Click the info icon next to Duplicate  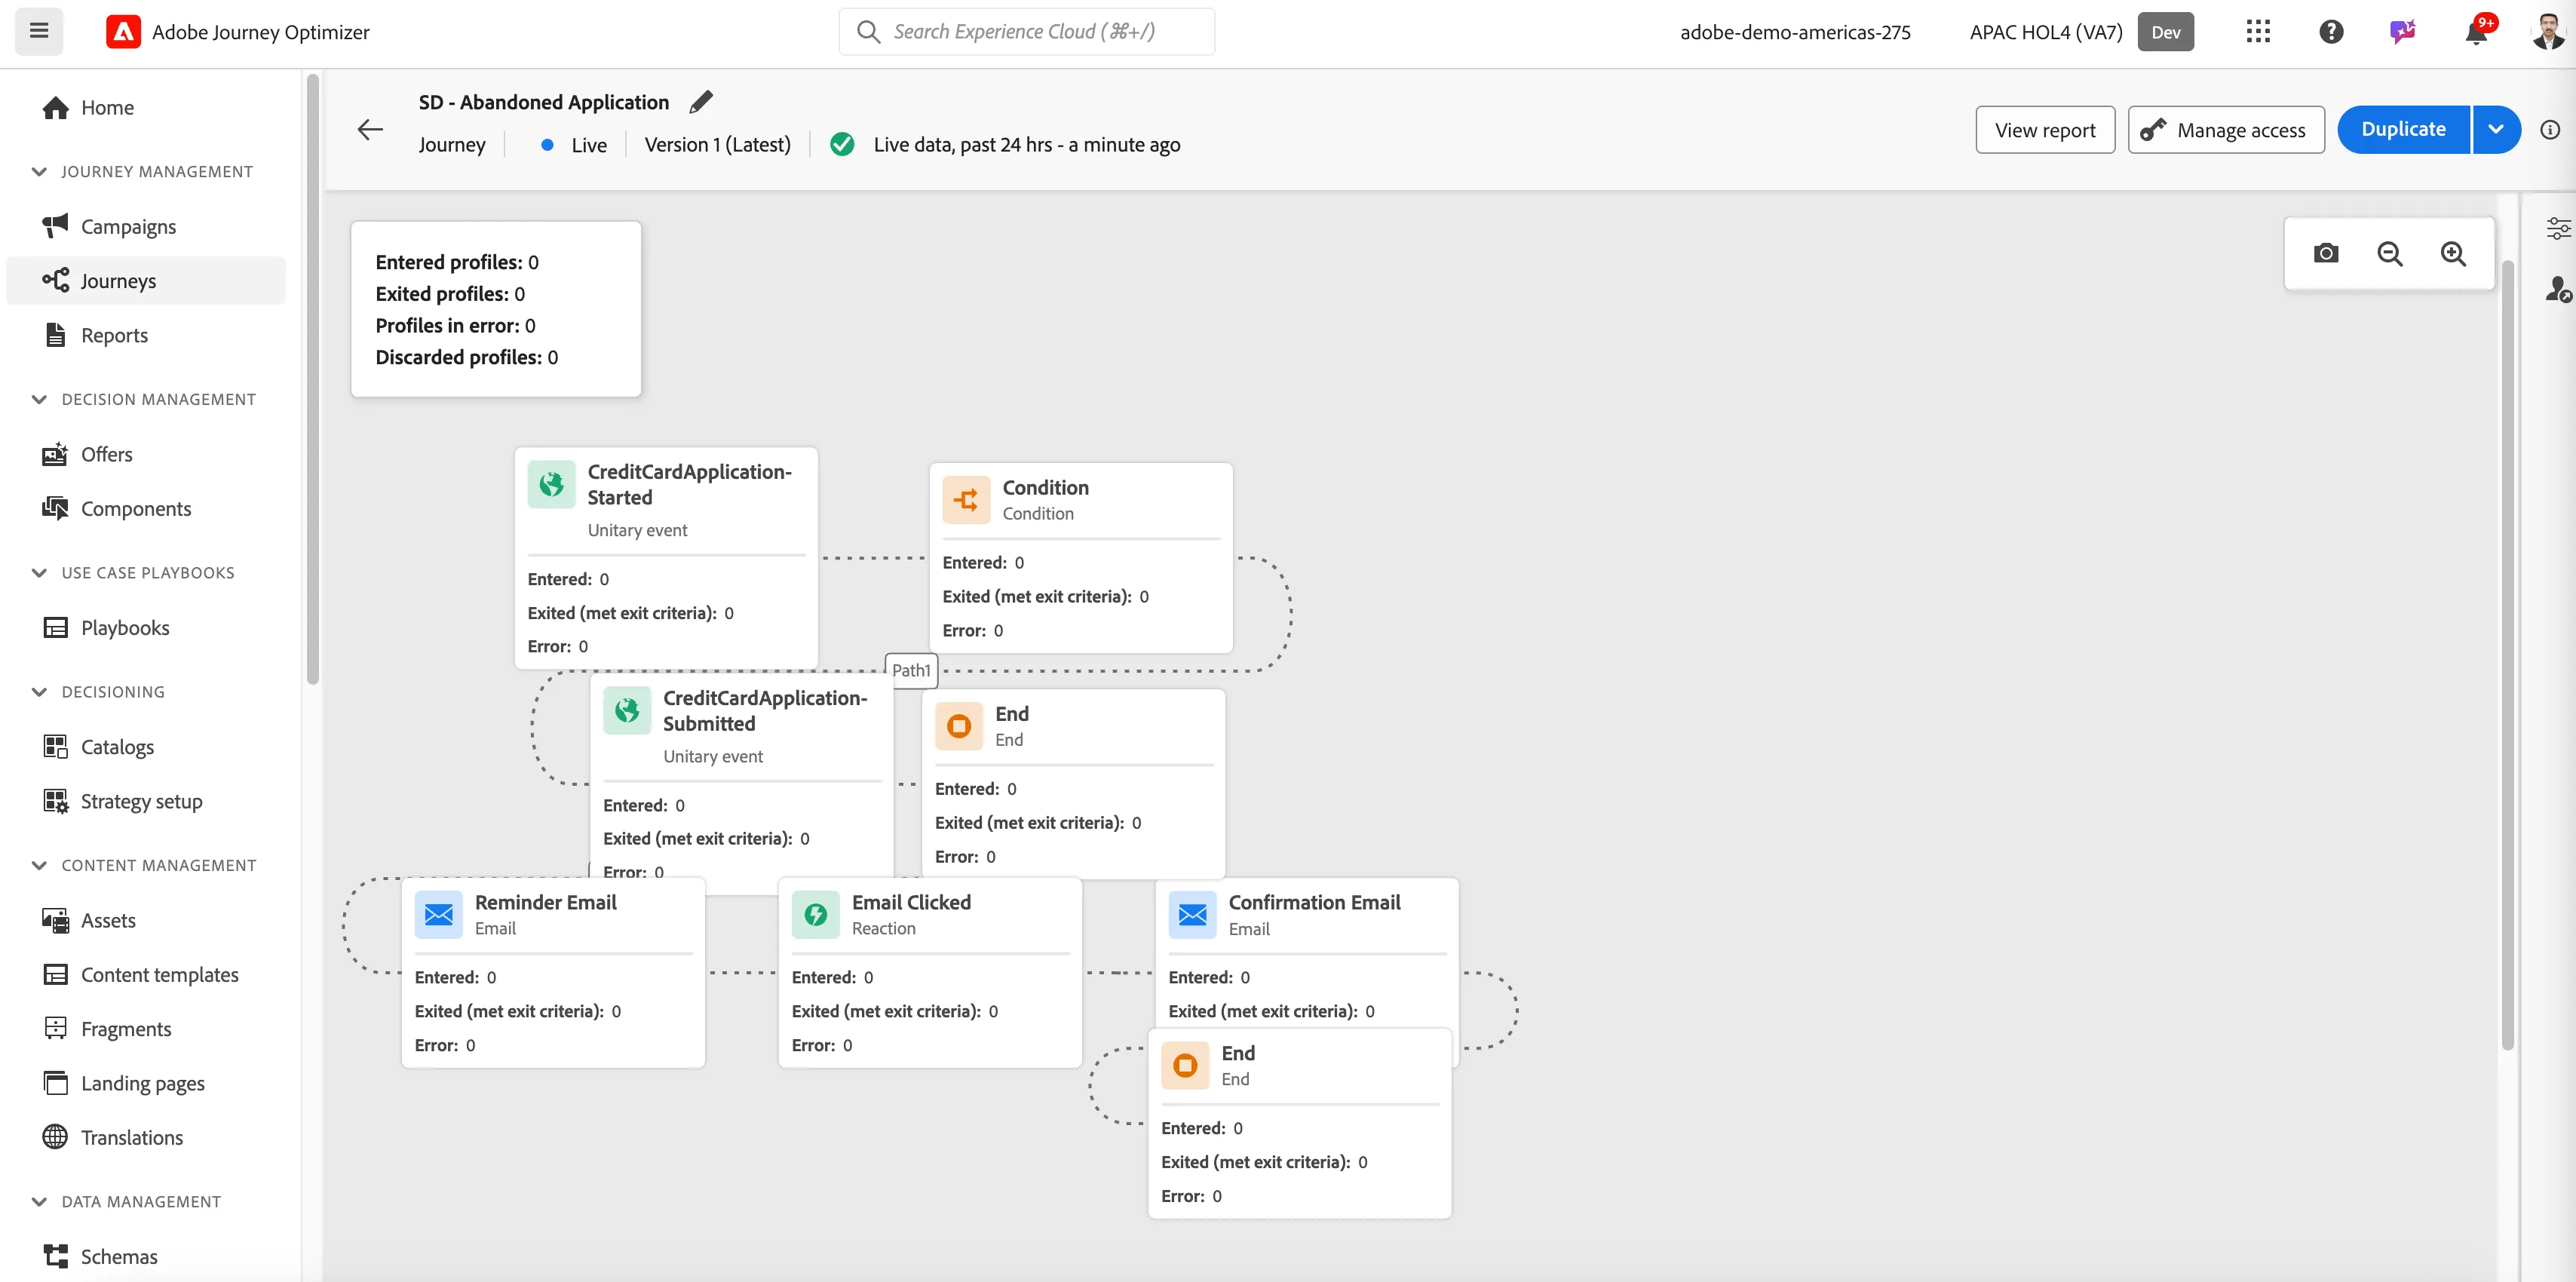click(x=2550, y=130)
